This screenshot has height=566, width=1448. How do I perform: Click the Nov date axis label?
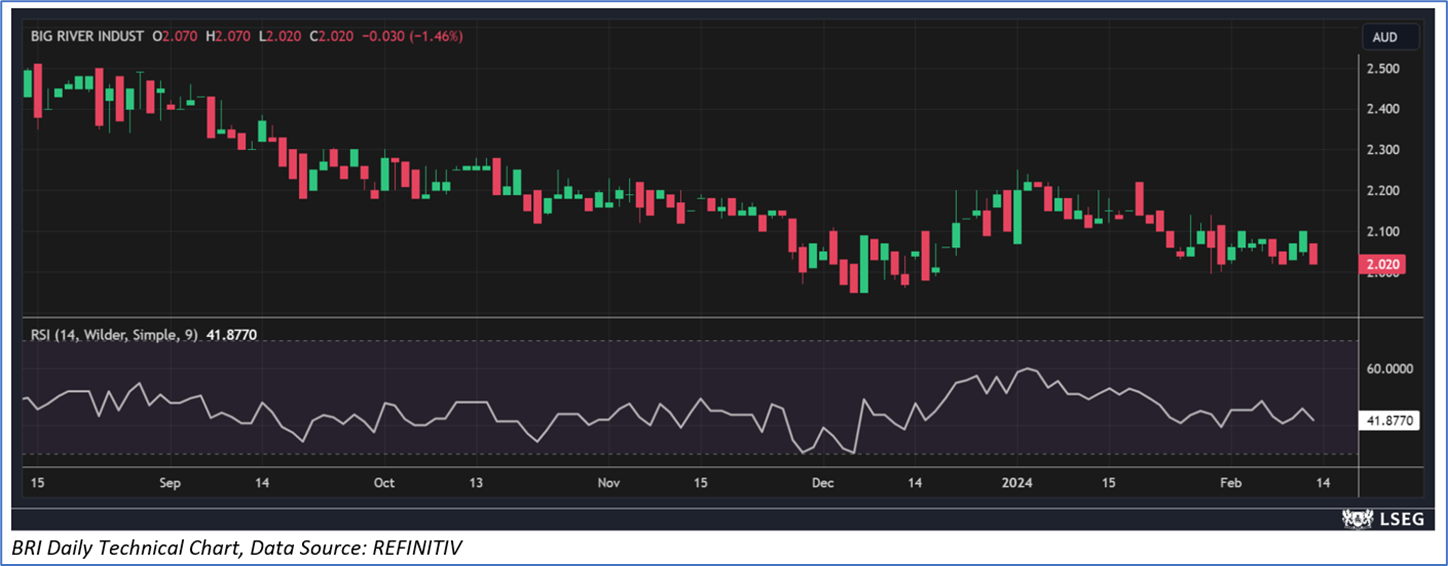click(608, 483)
